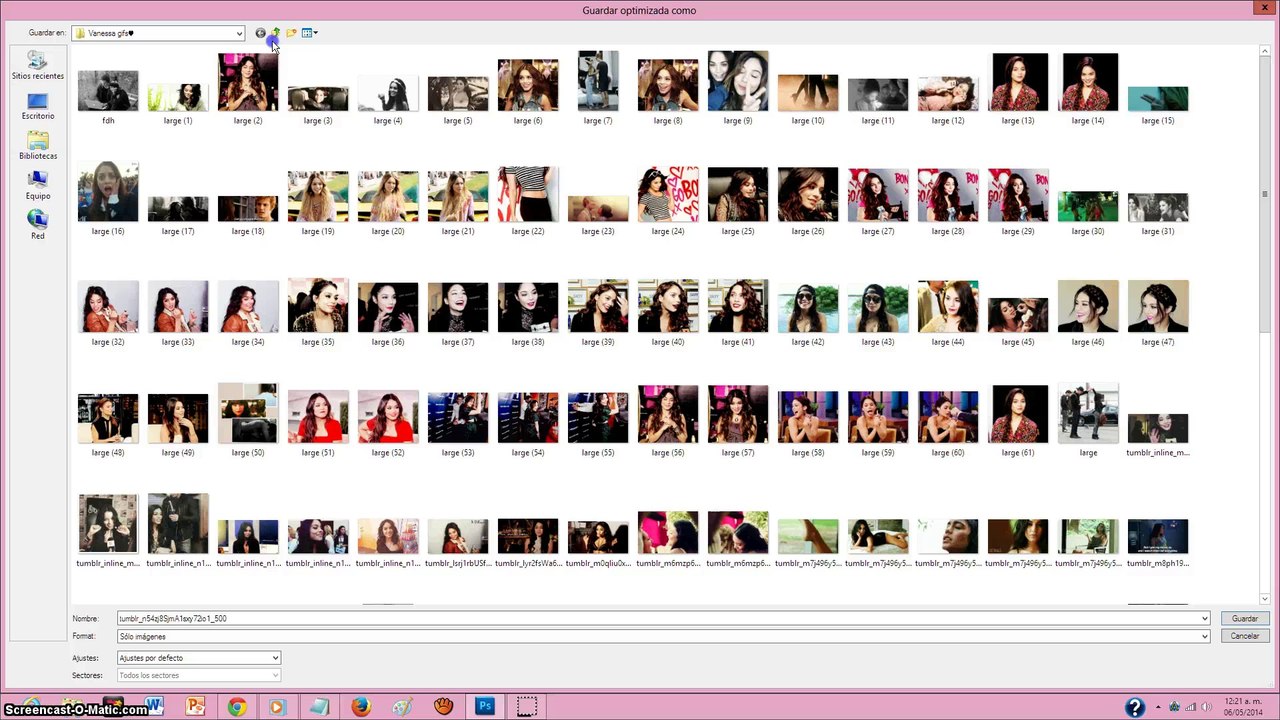Select Equipo in the sidebar
The width and height of the screenshot is (1280, 720).
37,186
